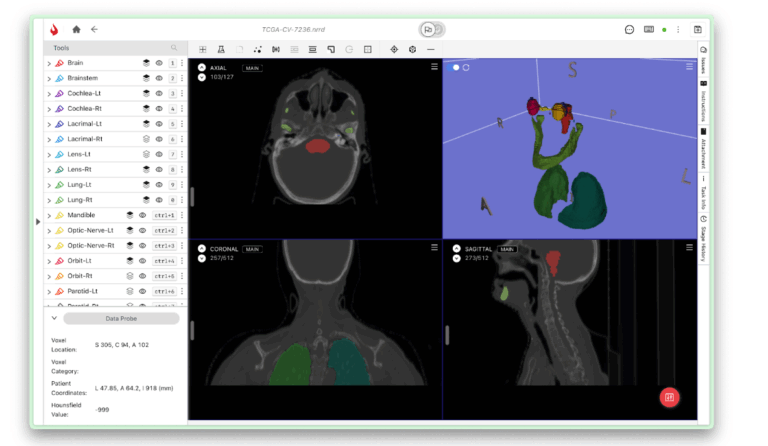Hide the Brain segment with eye icon
The width and height of the screenshot is (768, 446).
pos(159,63)
